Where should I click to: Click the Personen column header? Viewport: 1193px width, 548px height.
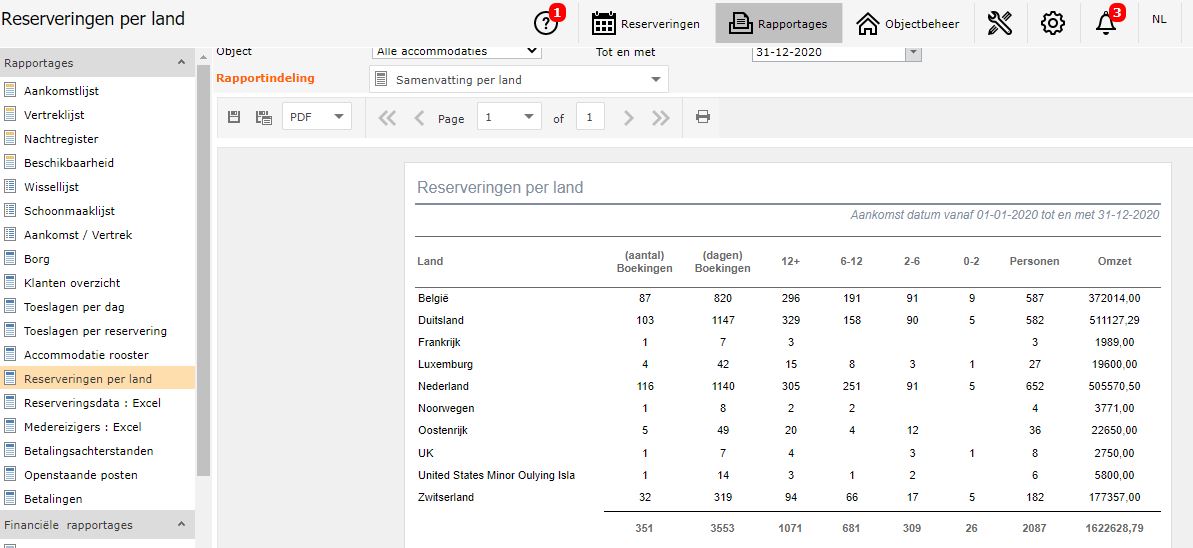1034,261
